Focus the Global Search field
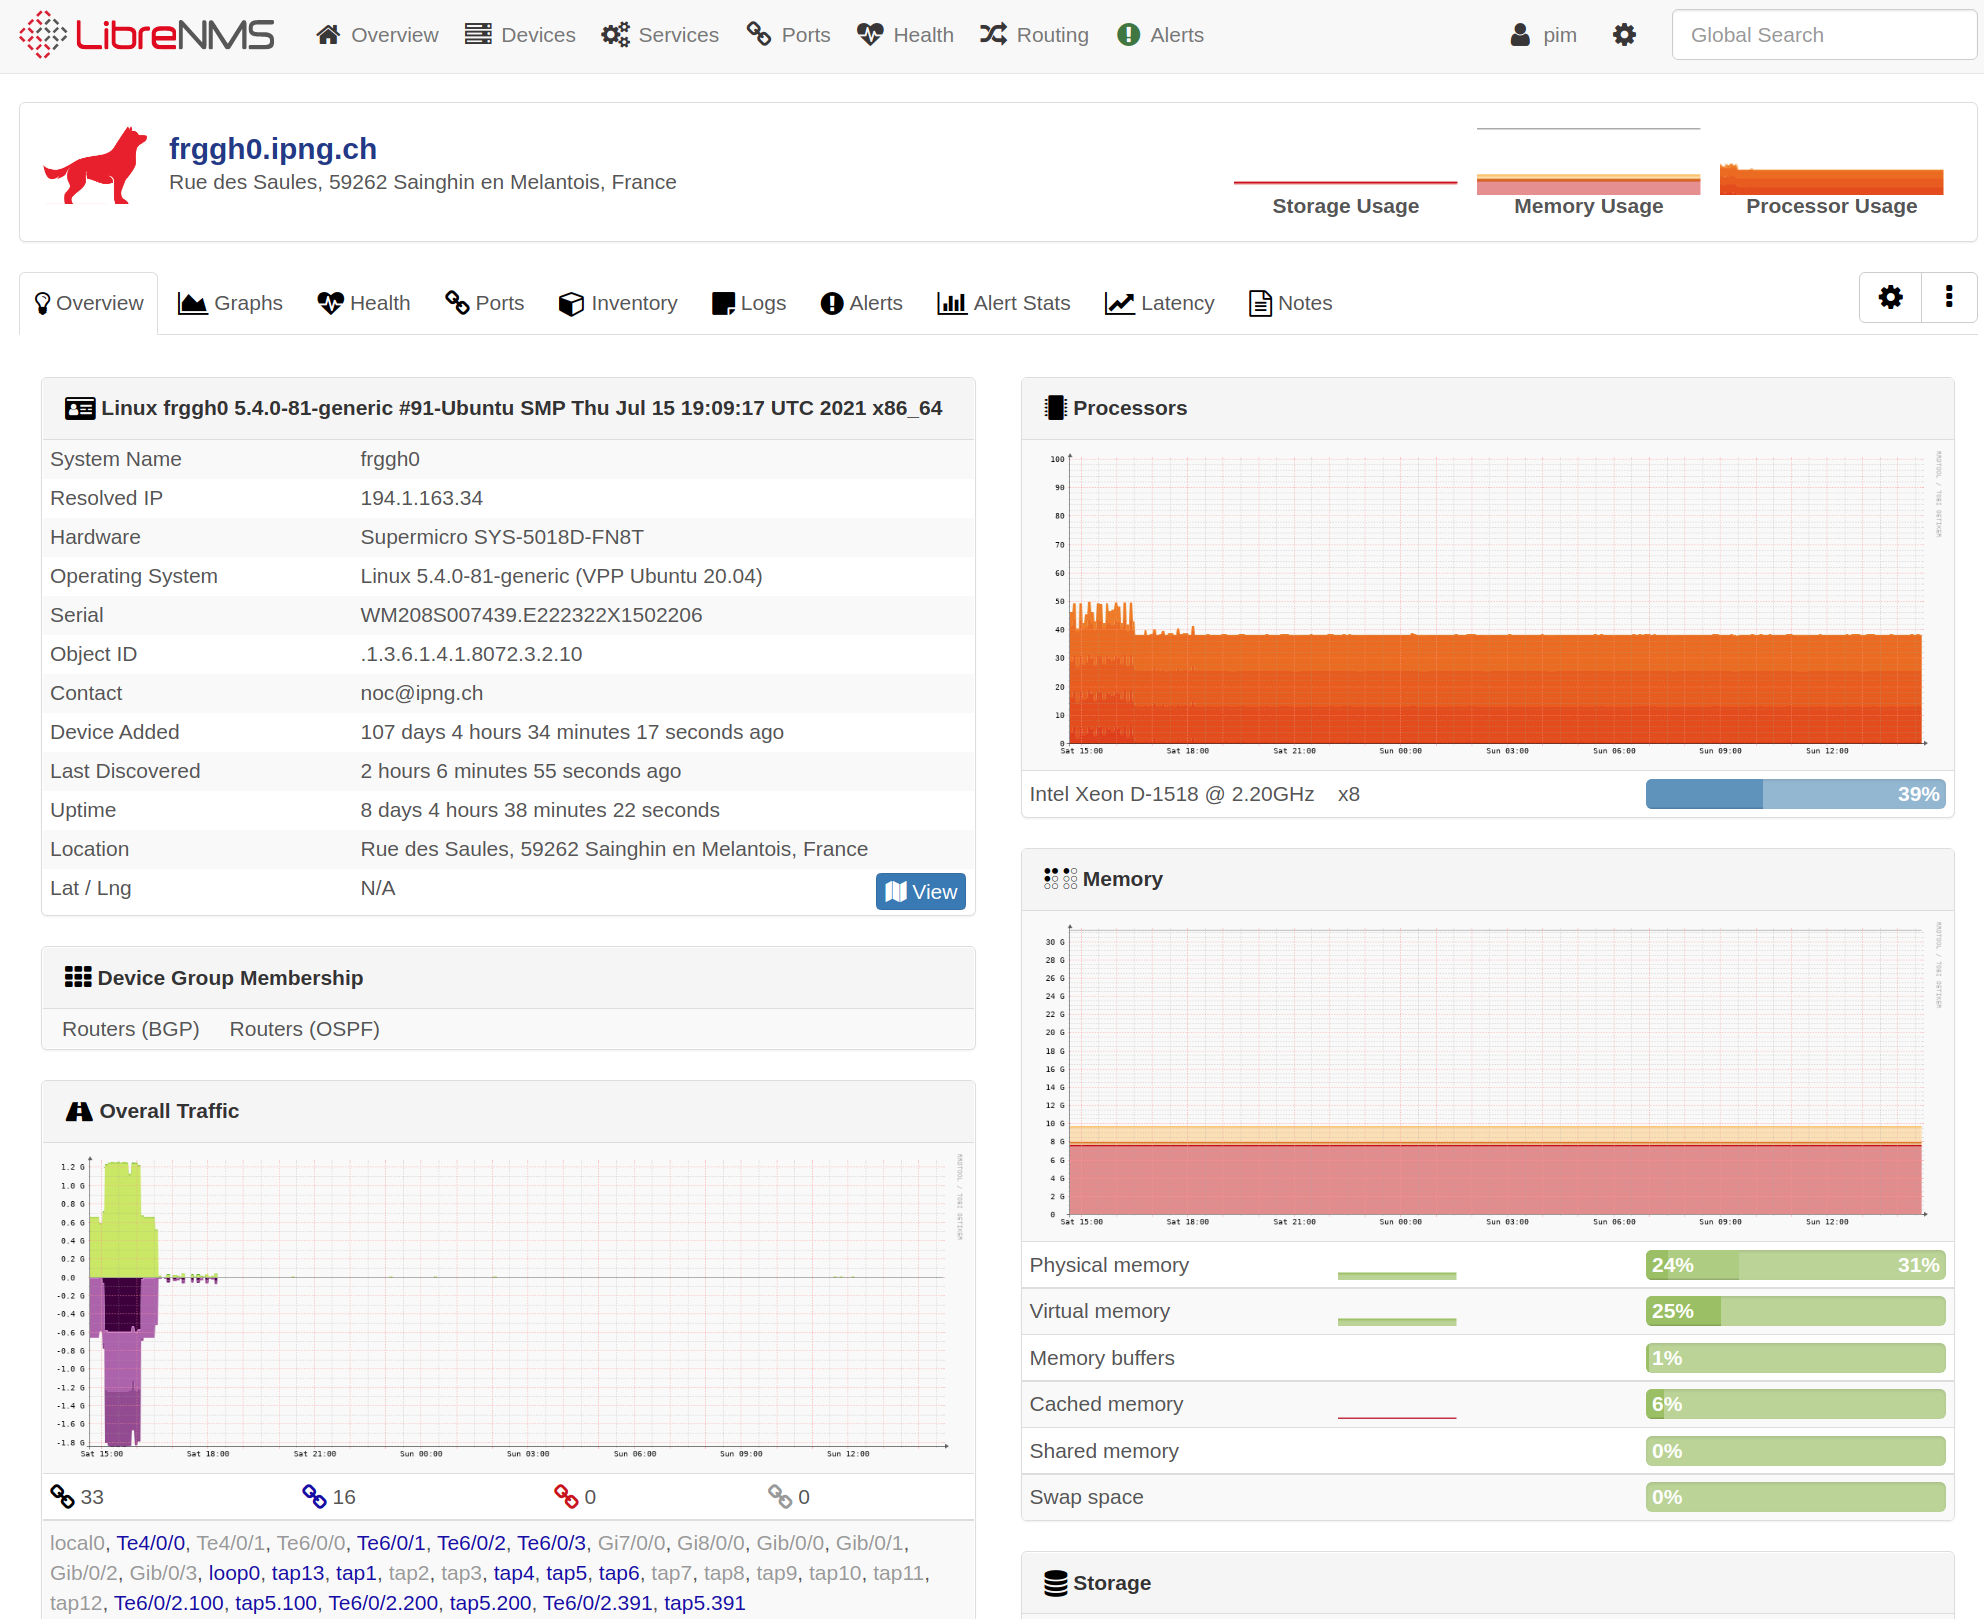The height and width of the screenshot is (1619, 1984). click(x=1824, y=35)
